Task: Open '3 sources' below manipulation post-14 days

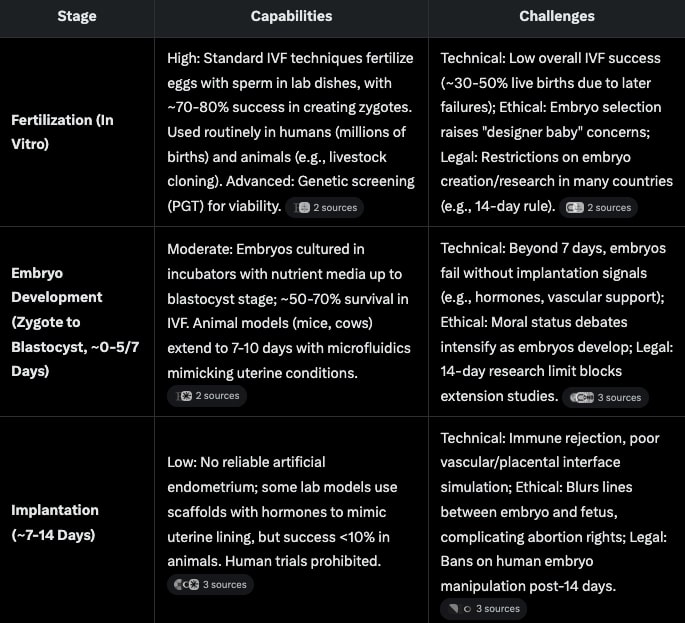Action: [x=484, y=609]
